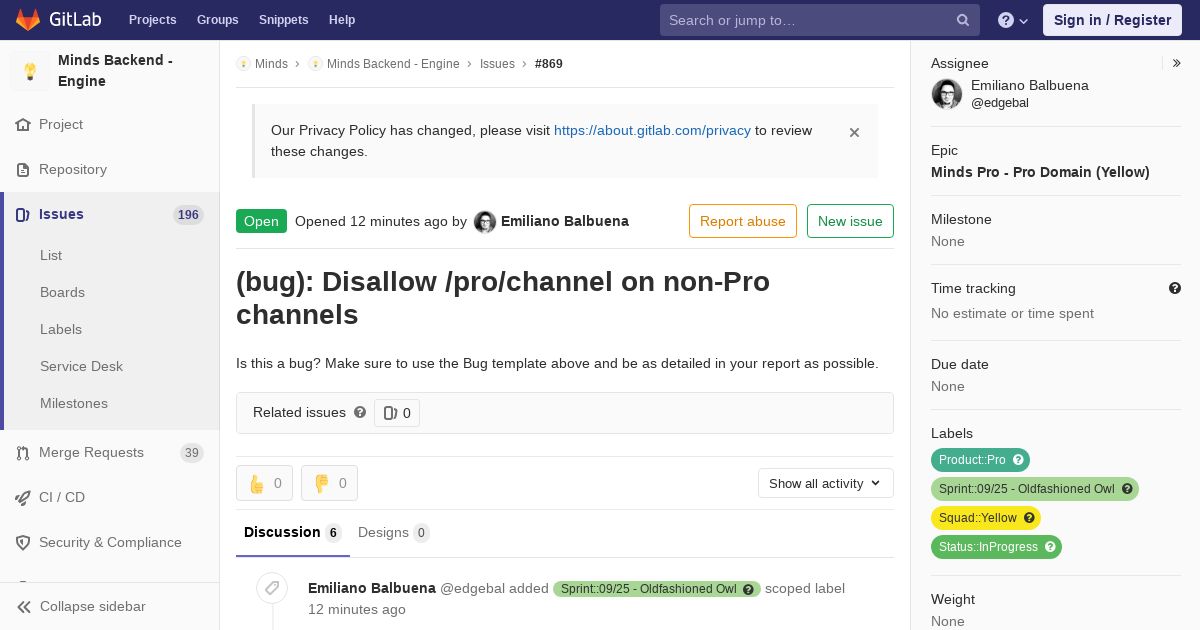Click assignee name in right sidebar

[x=1030, y=85]
